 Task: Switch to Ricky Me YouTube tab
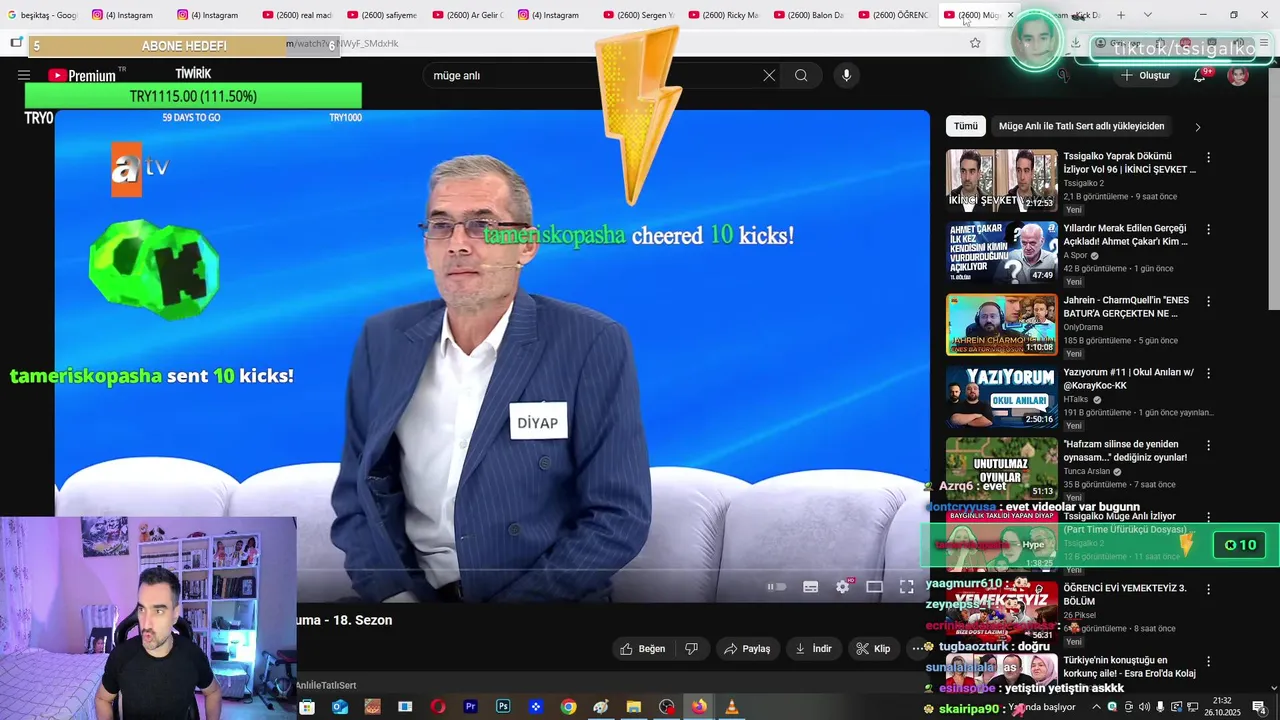723,15
